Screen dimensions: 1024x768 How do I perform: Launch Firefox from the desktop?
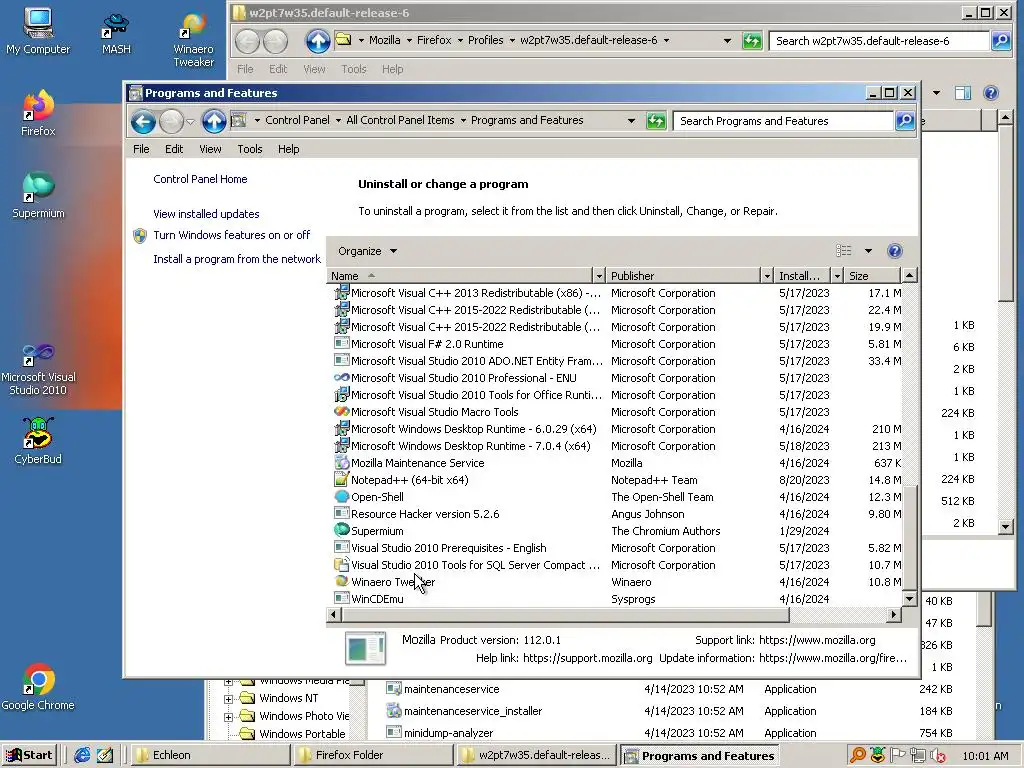[38, 113]
